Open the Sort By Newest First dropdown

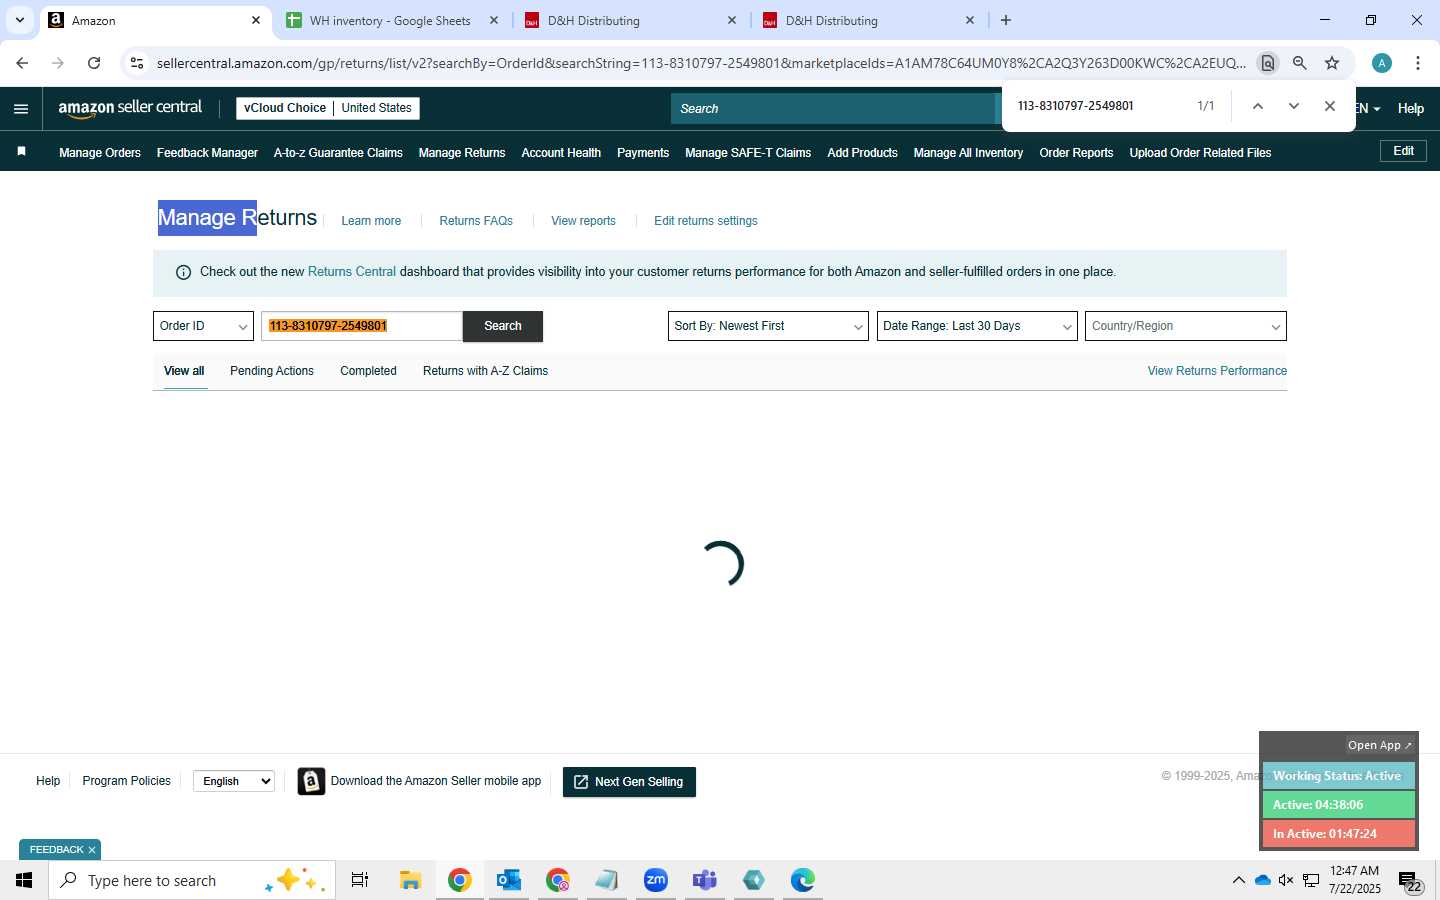[x=768, y=326]
